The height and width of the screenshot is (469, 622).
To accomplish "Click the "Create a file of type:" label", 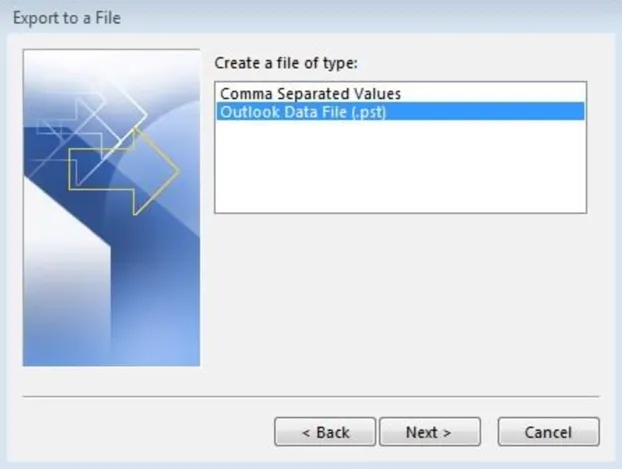I will (286, 63).
